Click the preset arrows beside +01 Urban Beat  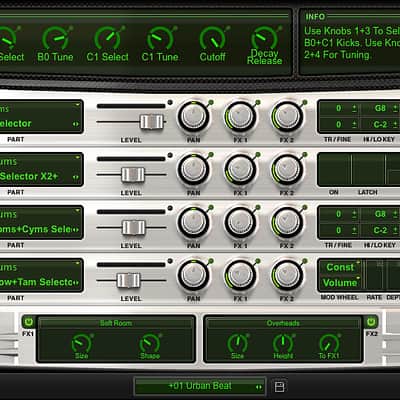pos(259,387)
